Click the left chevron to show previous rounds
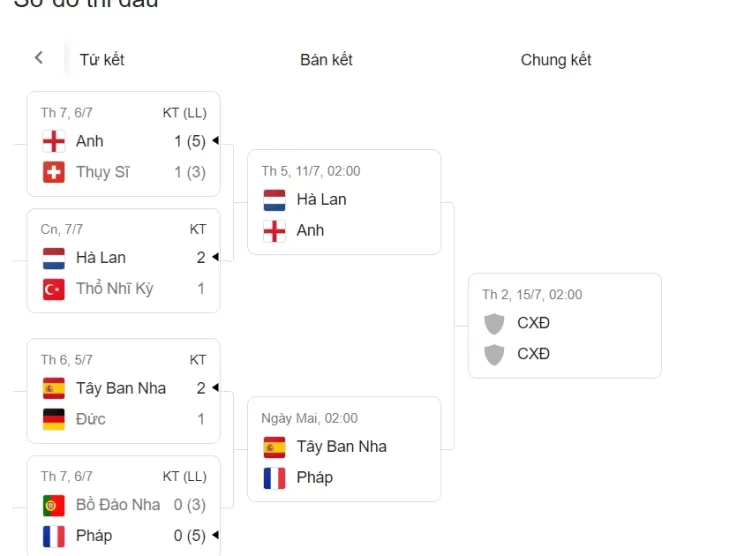This screenshot has height=556, width=737. point(39,58)
